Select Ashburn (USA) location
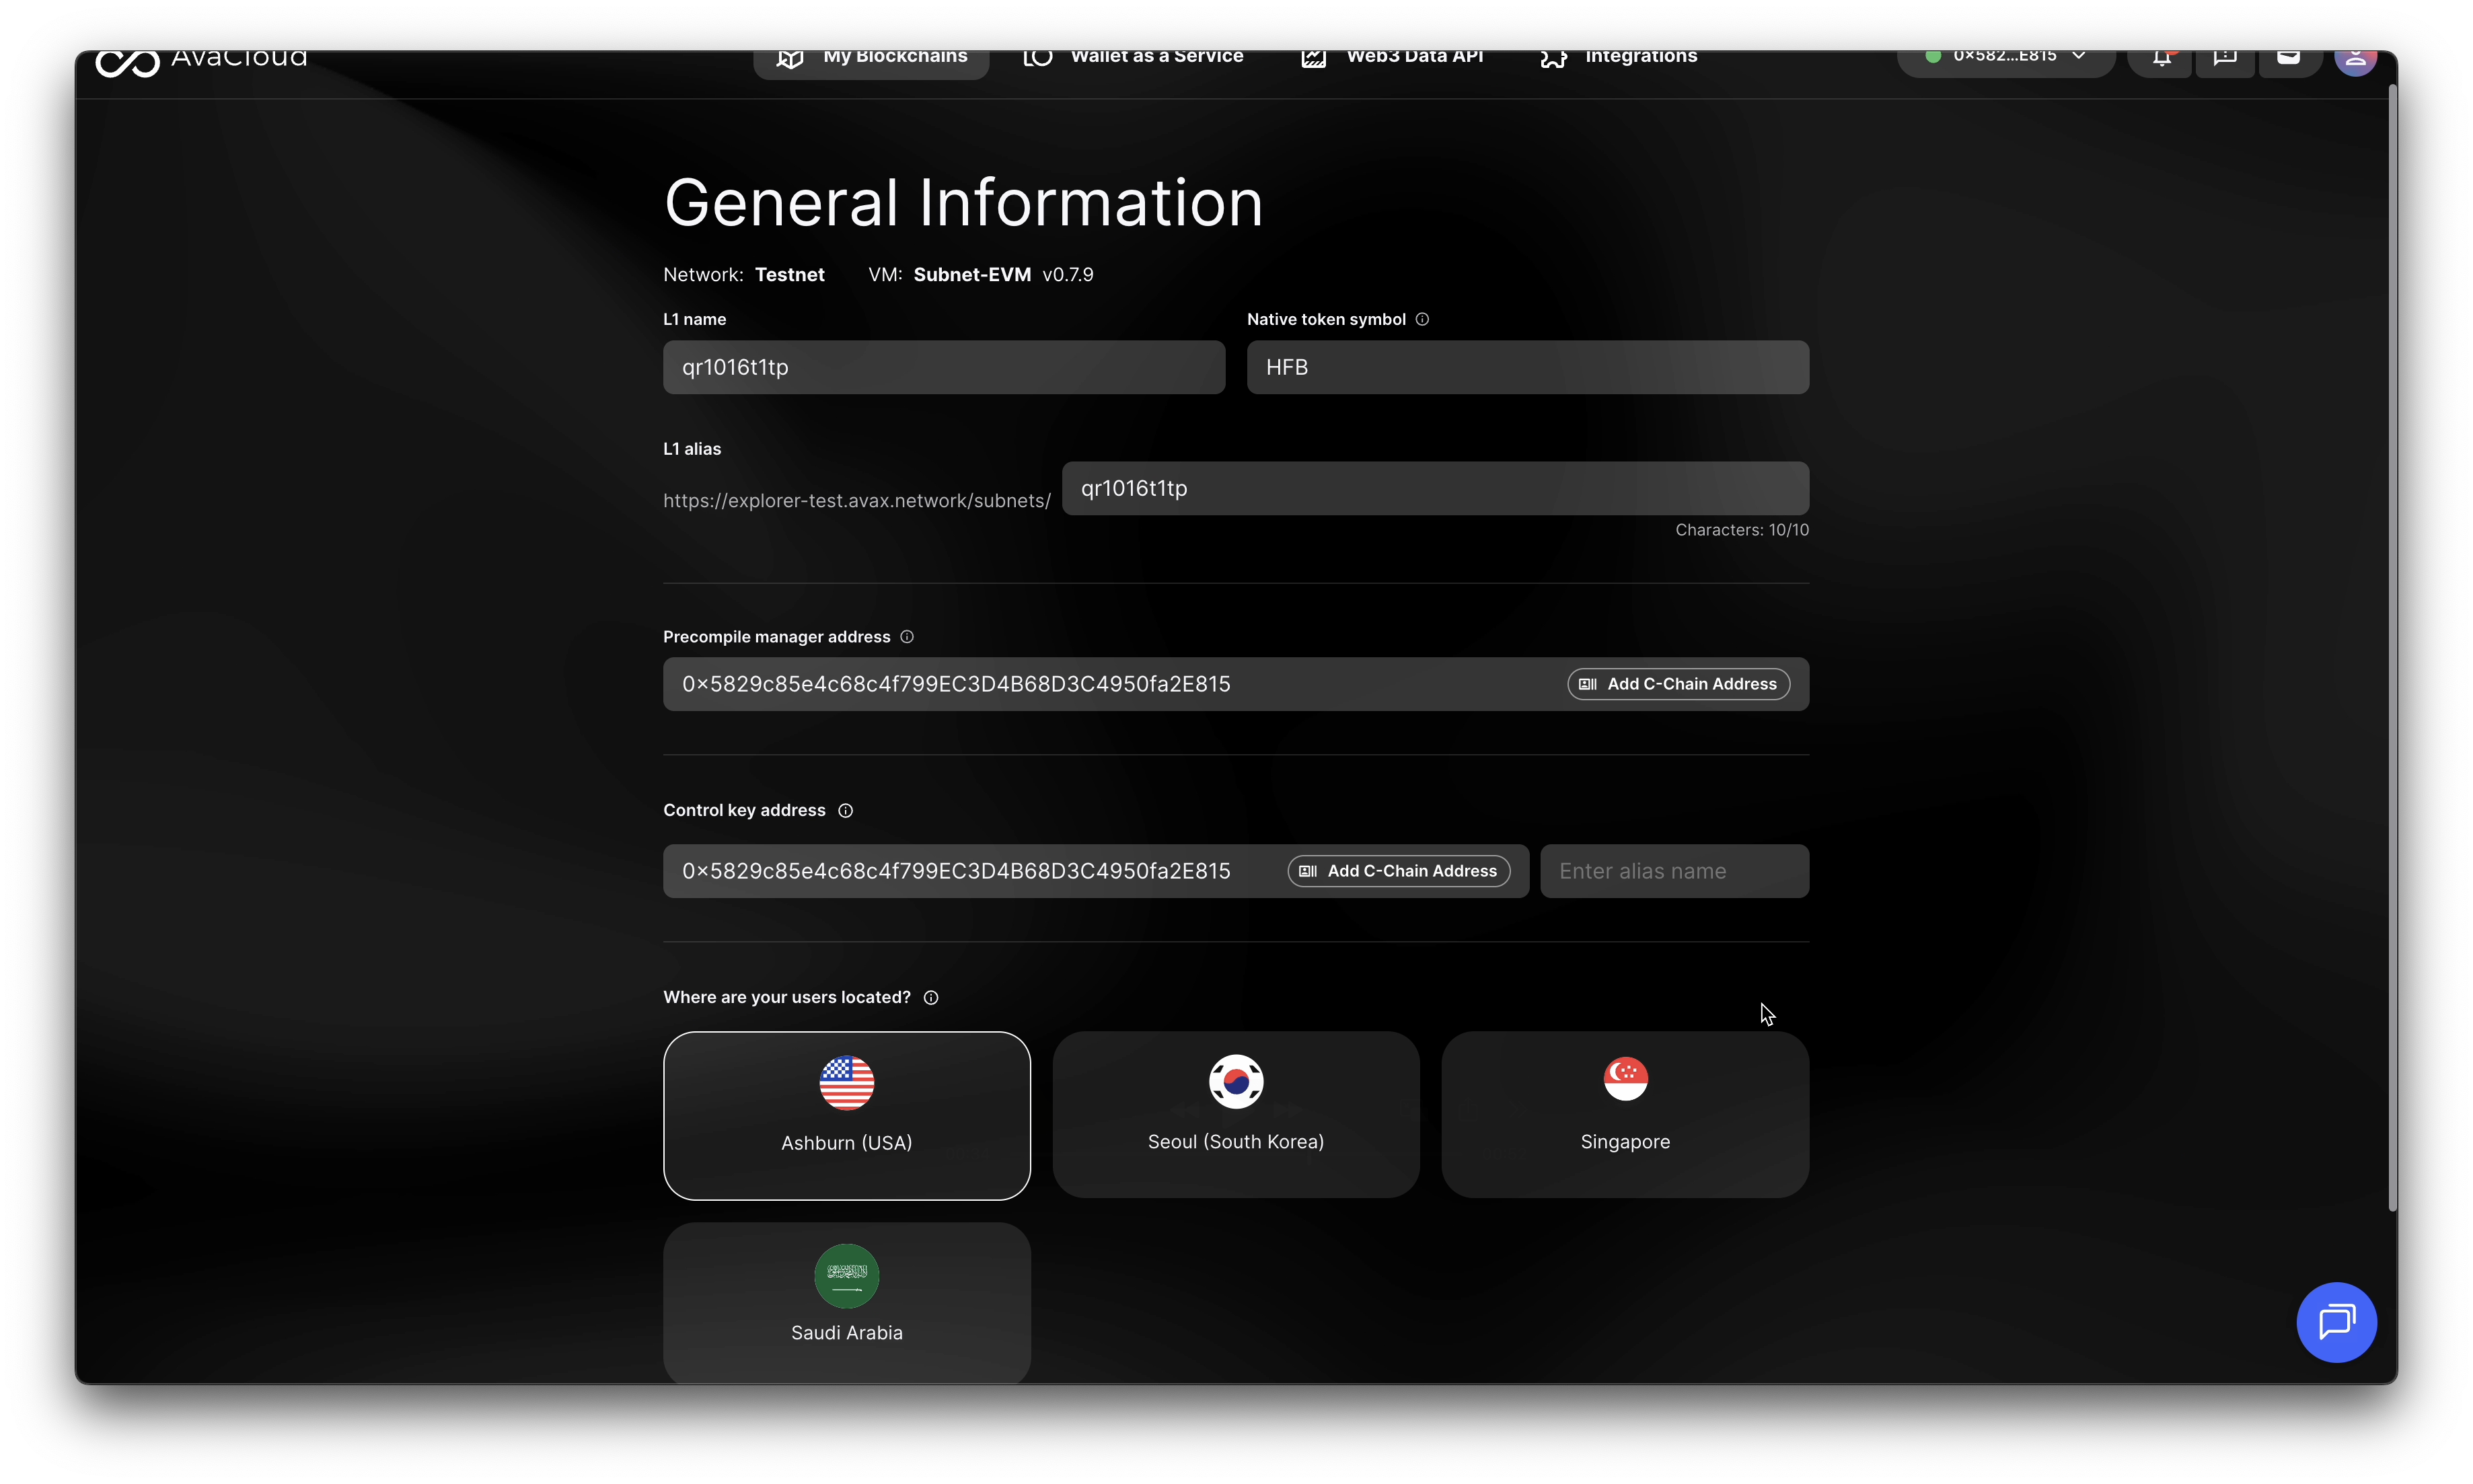This screenshot has width=2473, height=1484. [x=846, y=1115]
